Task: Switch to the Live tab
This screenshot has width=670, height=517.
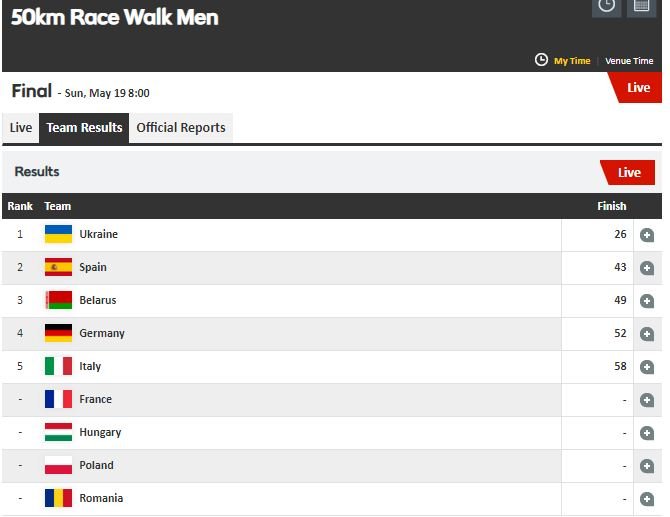Action: click(x=21, y=128)
